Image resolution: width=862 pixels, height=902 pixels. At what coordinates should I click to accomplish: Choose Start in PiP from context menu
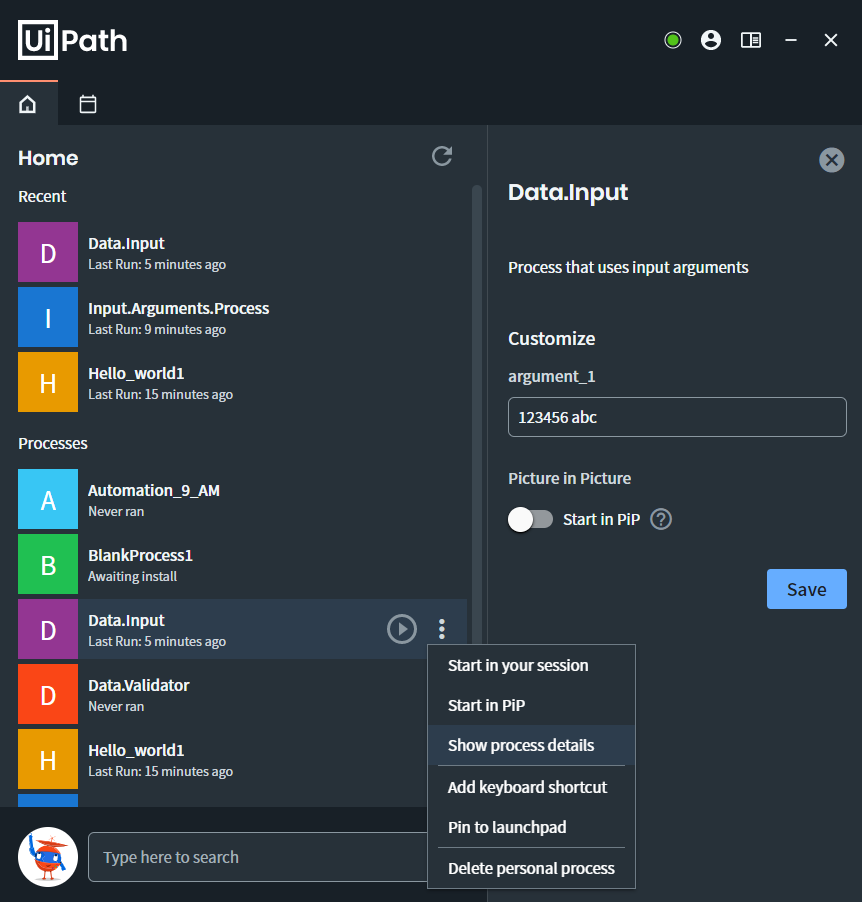pyautogui.click(x=531, y=705)
